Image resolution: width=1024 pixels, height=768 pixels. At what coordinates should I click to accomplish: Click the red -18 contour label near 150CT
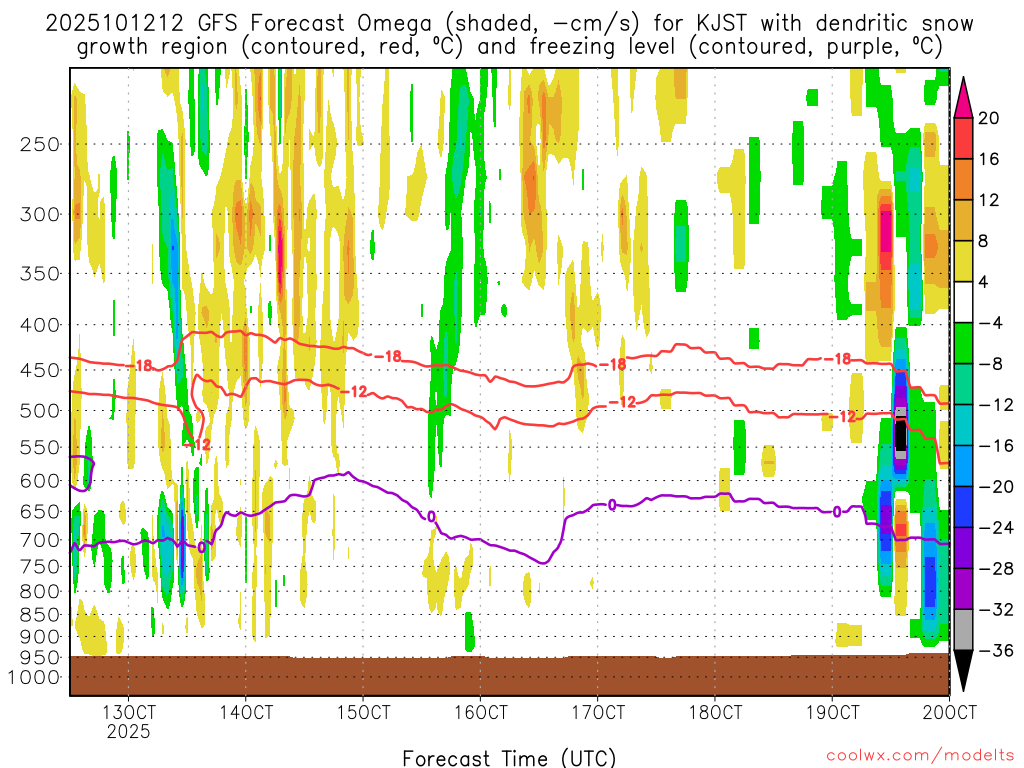[x=387, y=357]
